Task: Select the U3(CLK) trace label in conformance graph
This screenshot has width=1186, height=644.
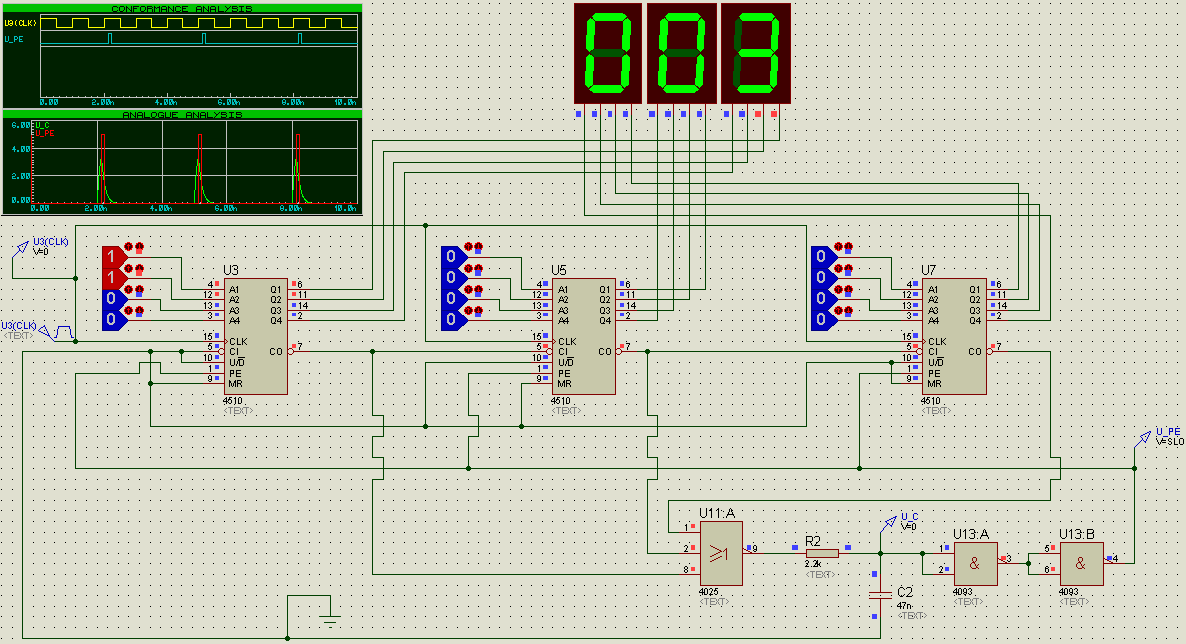Action: tap(20, 23)
